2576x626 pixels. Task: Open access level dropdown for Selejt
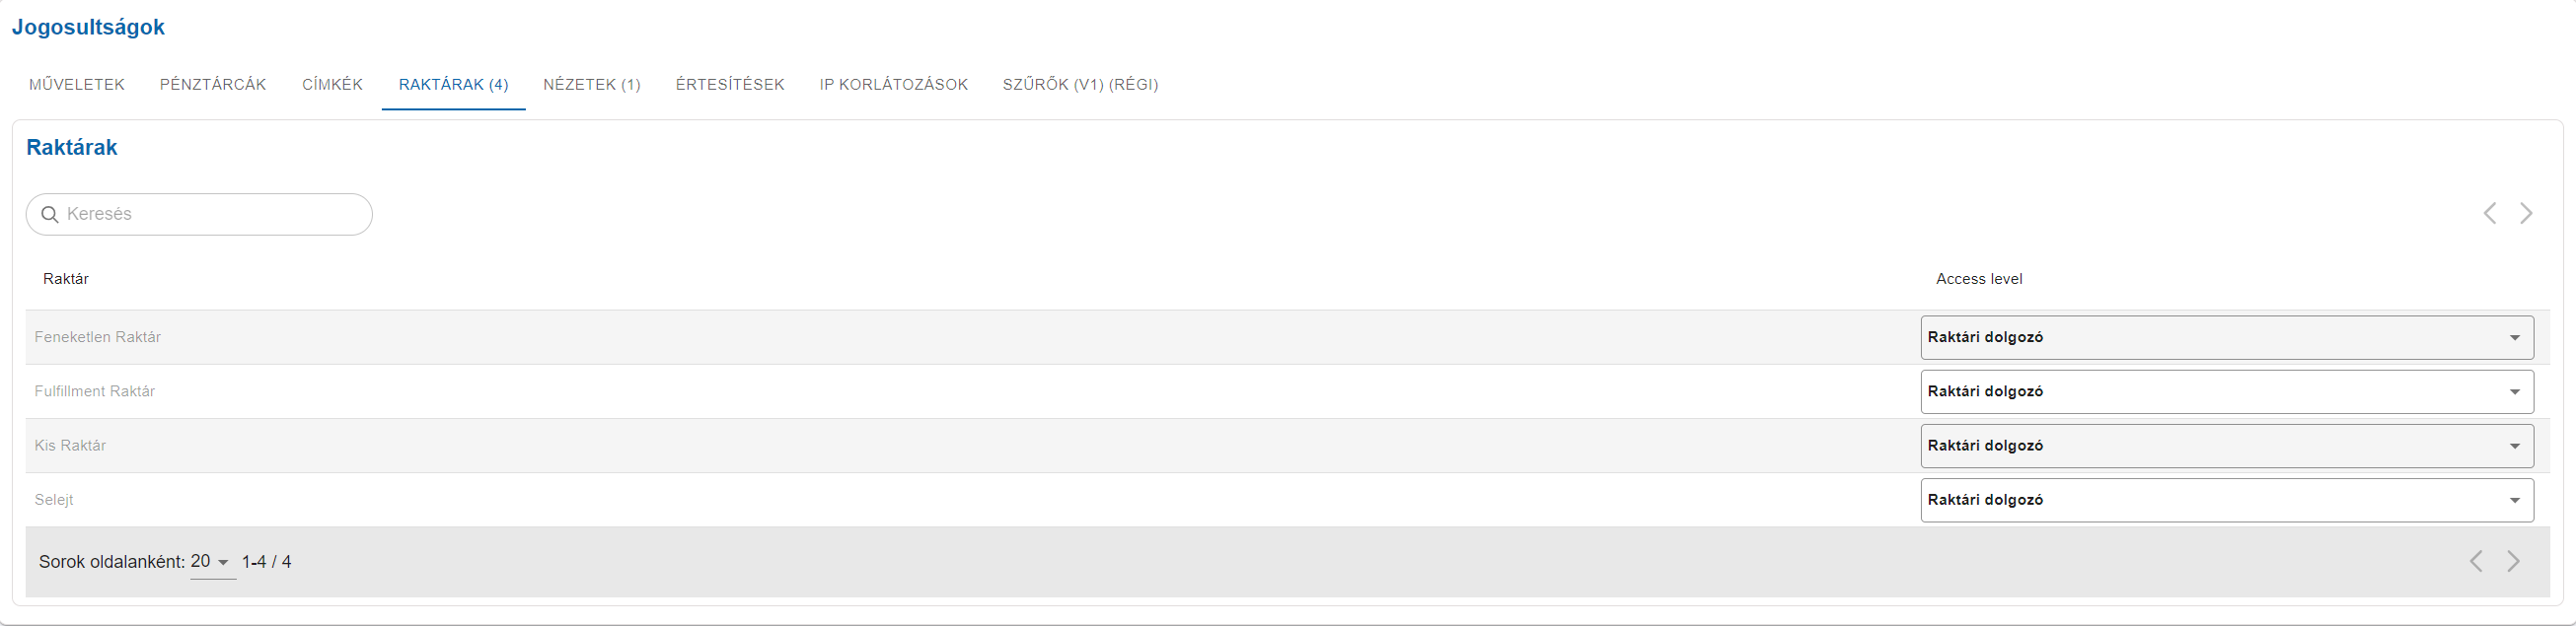2227,500
